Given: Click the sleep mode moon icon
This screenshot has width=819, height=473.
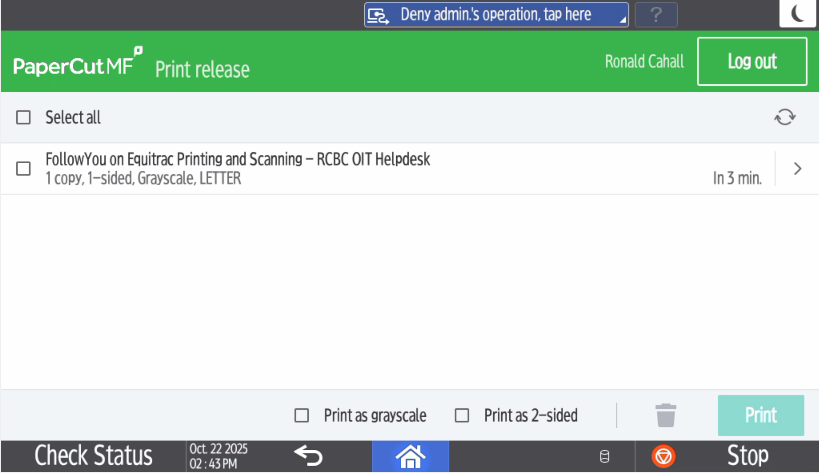Looking at the screenshot, I should [x=798, y=14].
